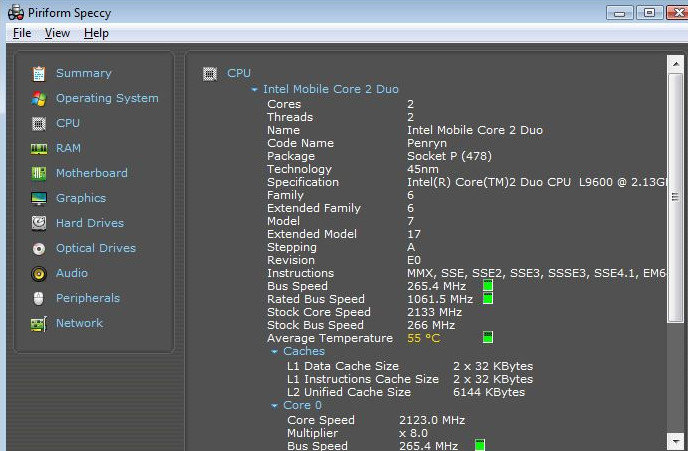This screenshot has width=688, height=451.
Task: Click the scrollbar down arrow
Action: coord(676,441)
